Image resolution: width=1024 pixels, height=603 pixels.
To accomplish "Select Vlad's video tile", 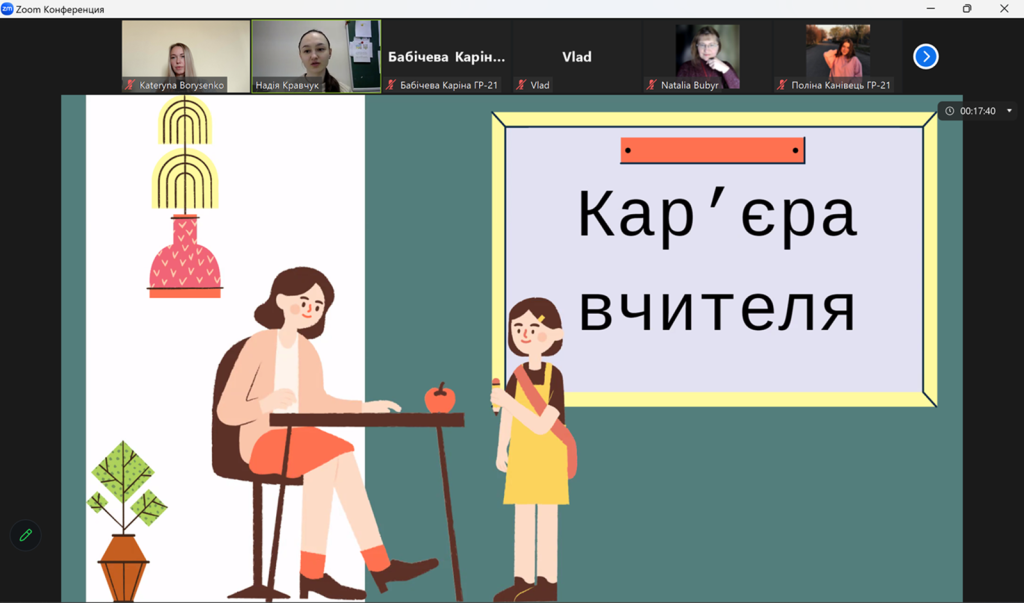I will tap(576, 50).
